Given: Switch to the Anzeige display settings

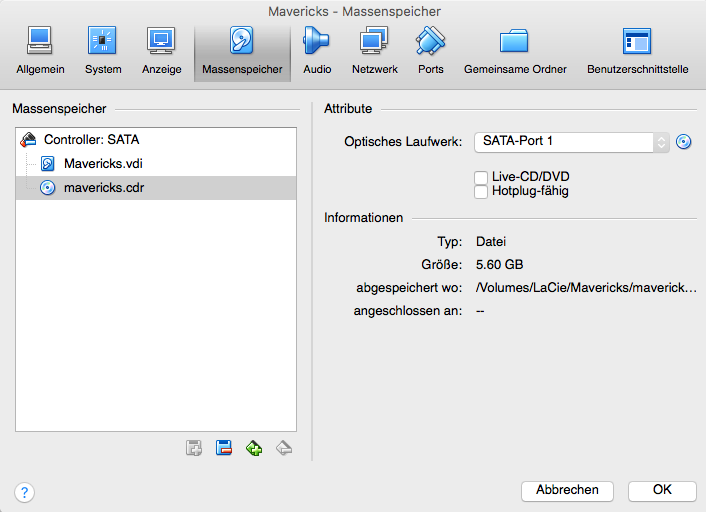Looking at the screenshot, I should tap(161, 51).
